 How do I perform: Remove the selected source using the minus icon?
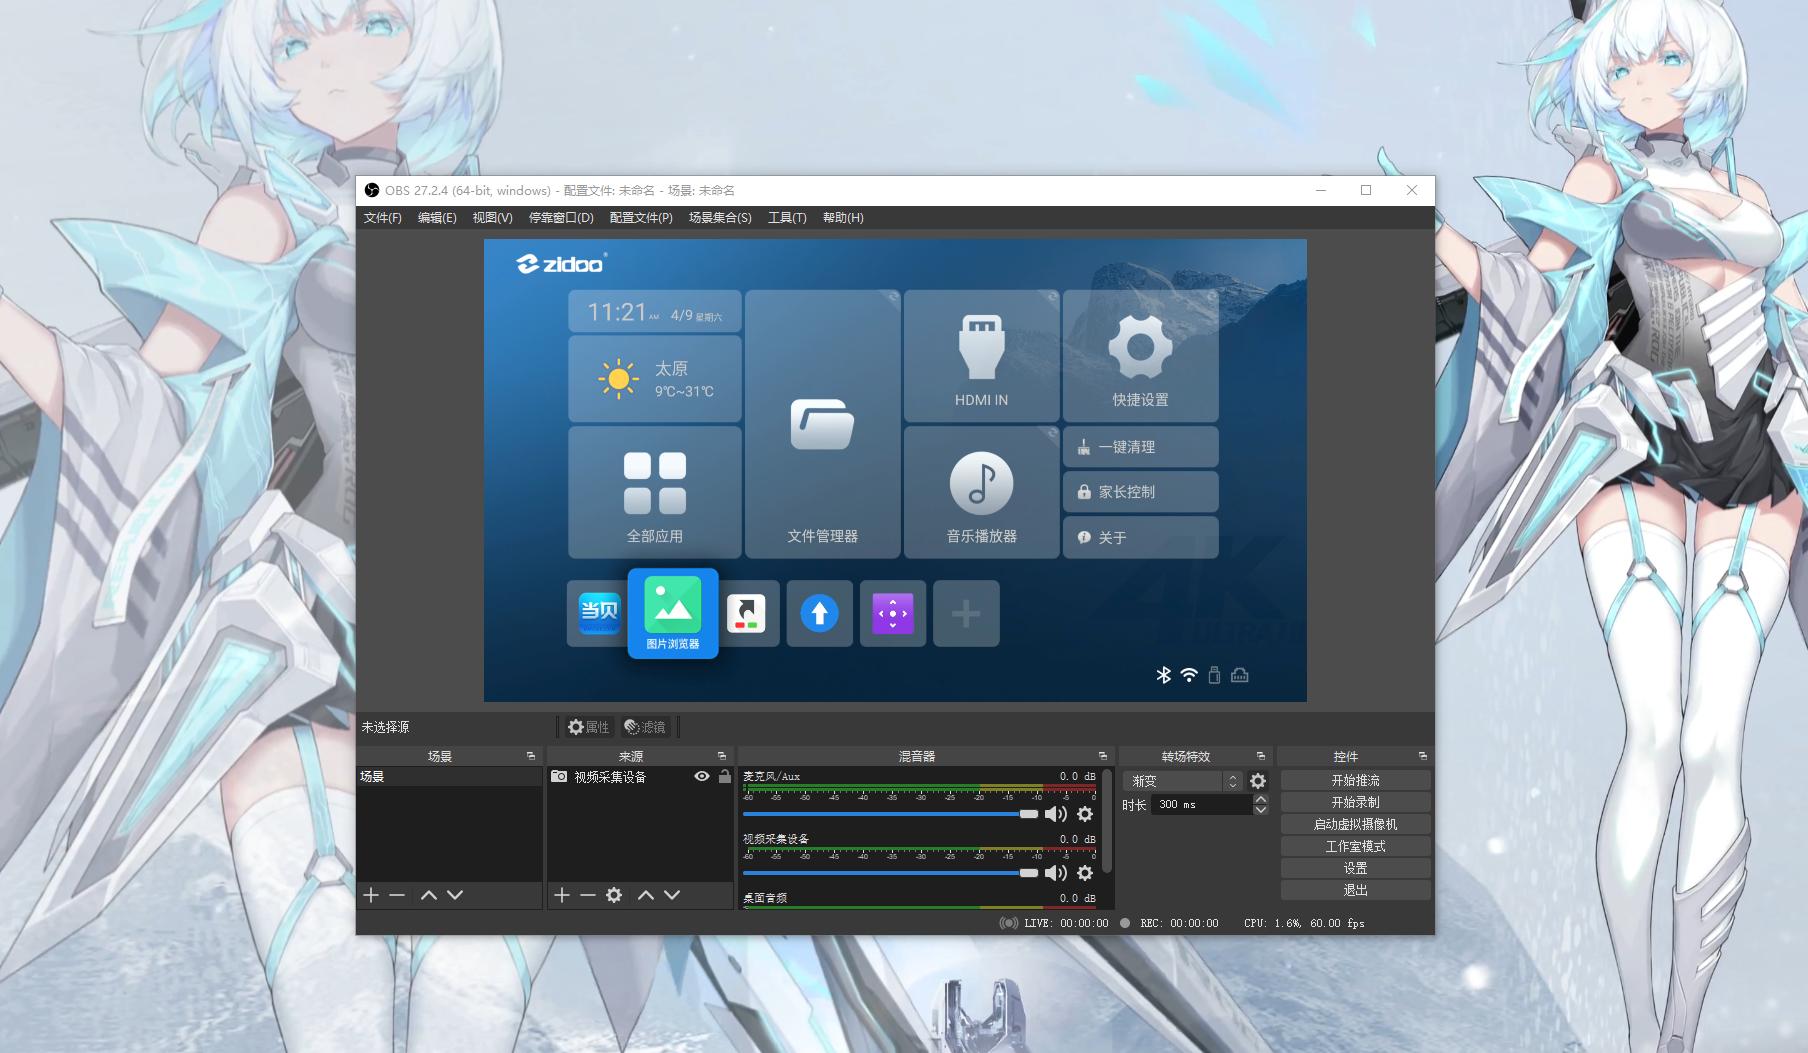pyautogui.click(x=588, y=895)
